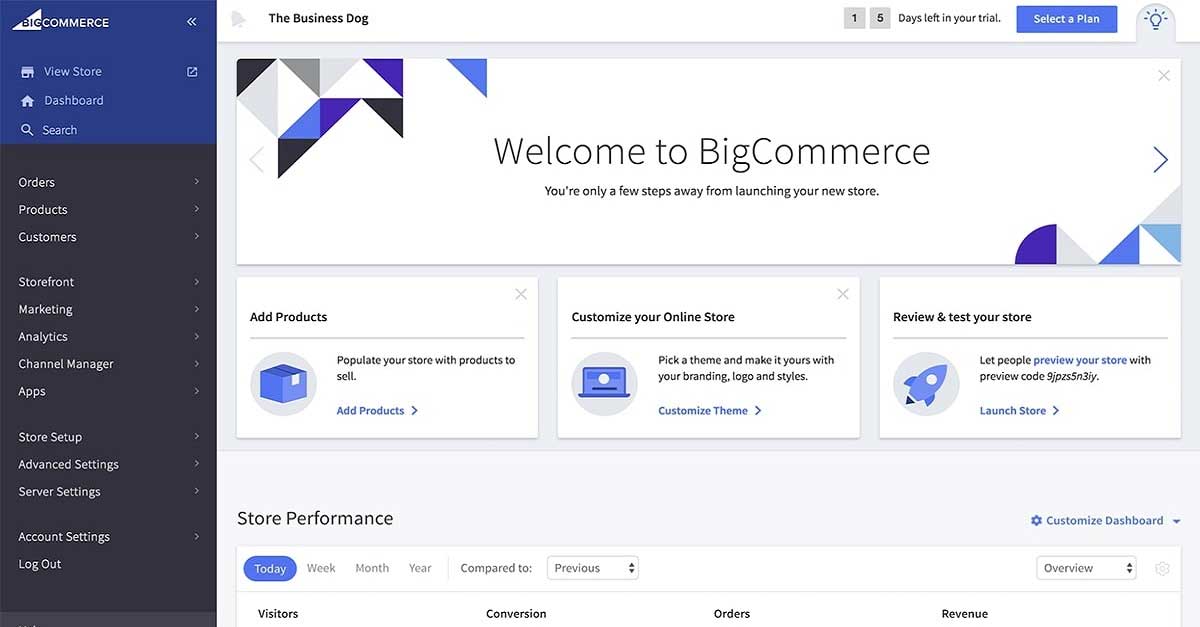Image resolution: width=1200 pixels, height=627 pixels.
Task: Click the Customize Theme link
Action: [x=710, y=411]
